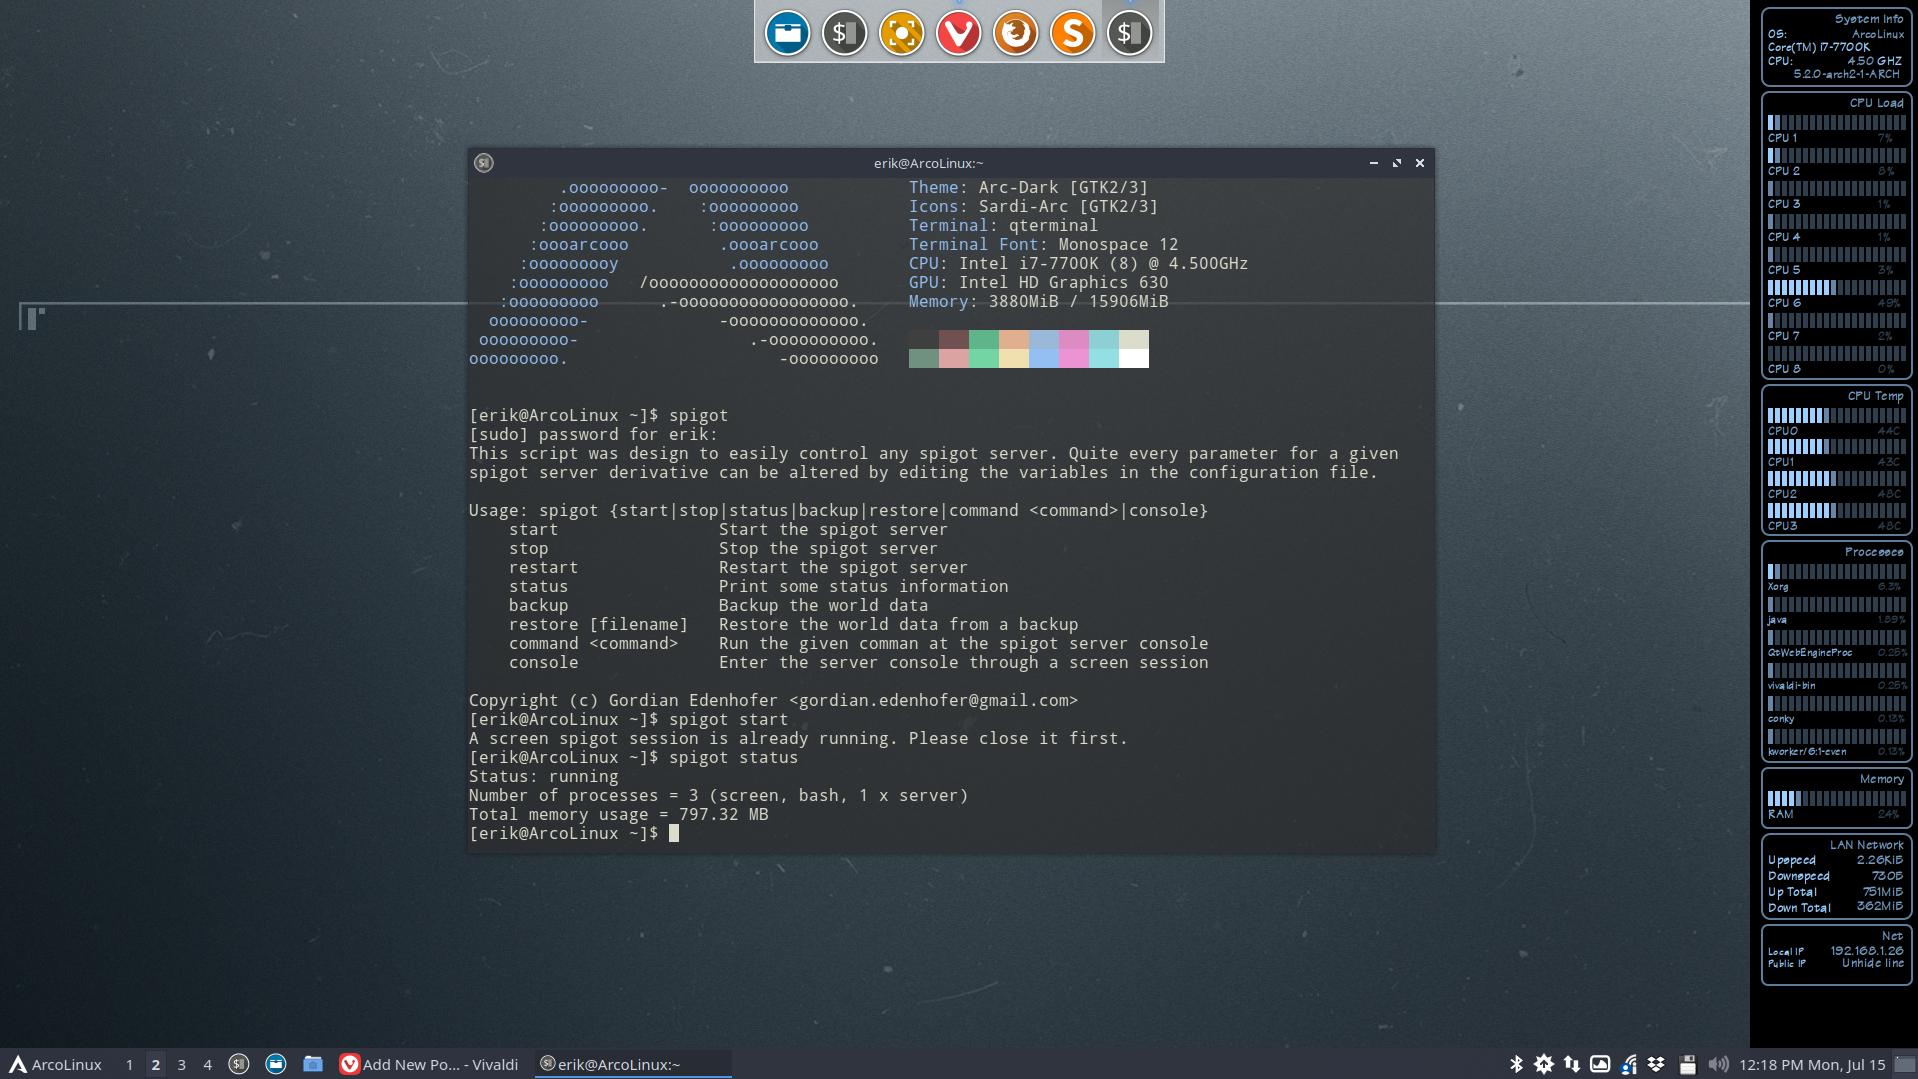Screen dimensions: 1918x1079
Task: Click the wallpaper changer tray icon
Action: (1600, 1064)
